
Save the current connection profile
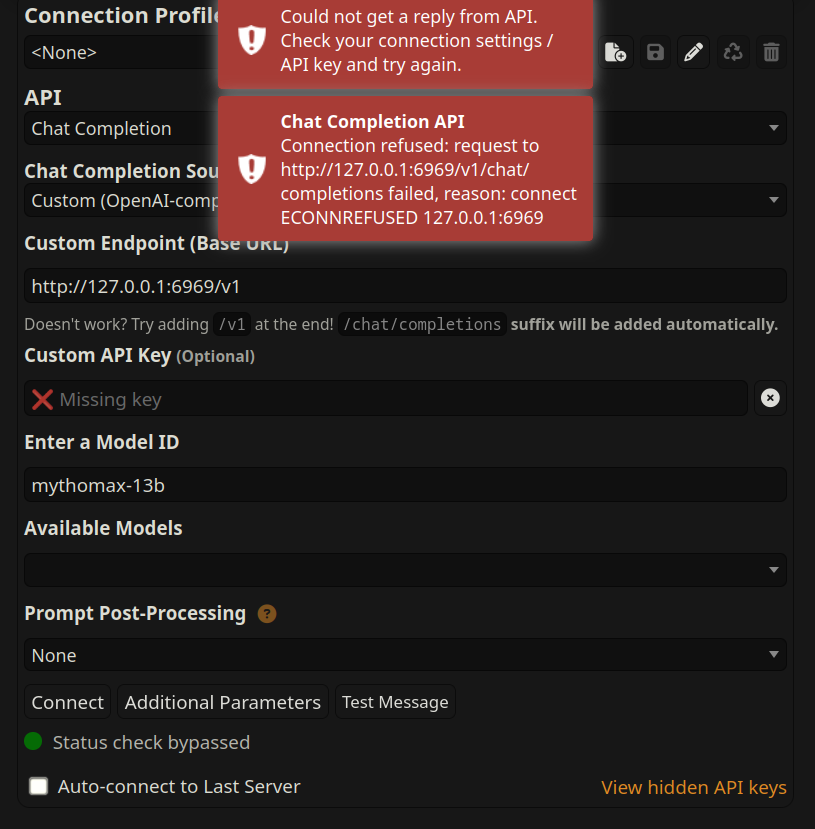pos(655,53)
